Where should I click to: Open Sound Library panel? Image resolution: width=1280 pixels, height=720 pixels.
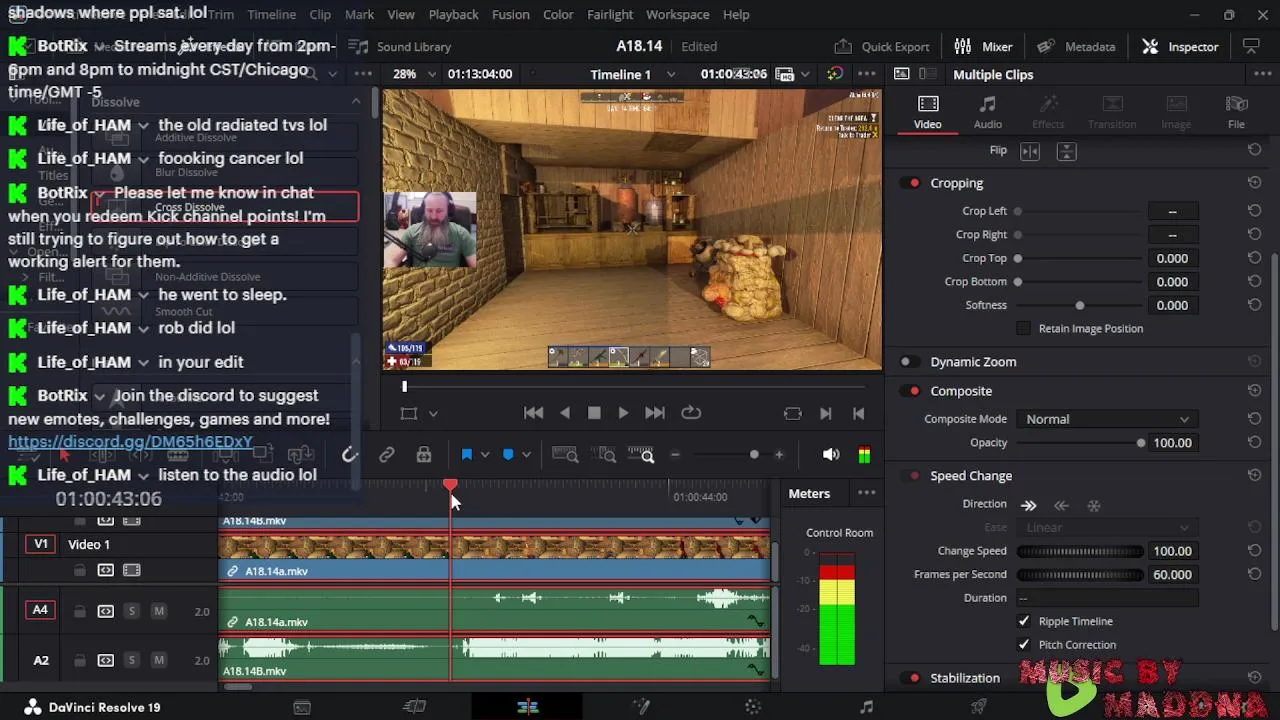tap(402, 46)
